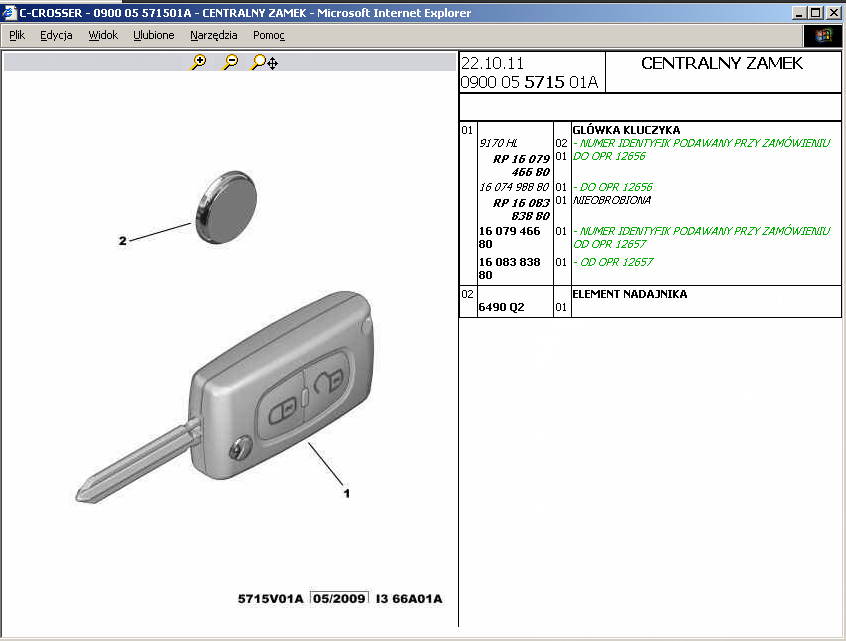Select GŁÓWKA KLUCZYKA heading

(626, 130)
